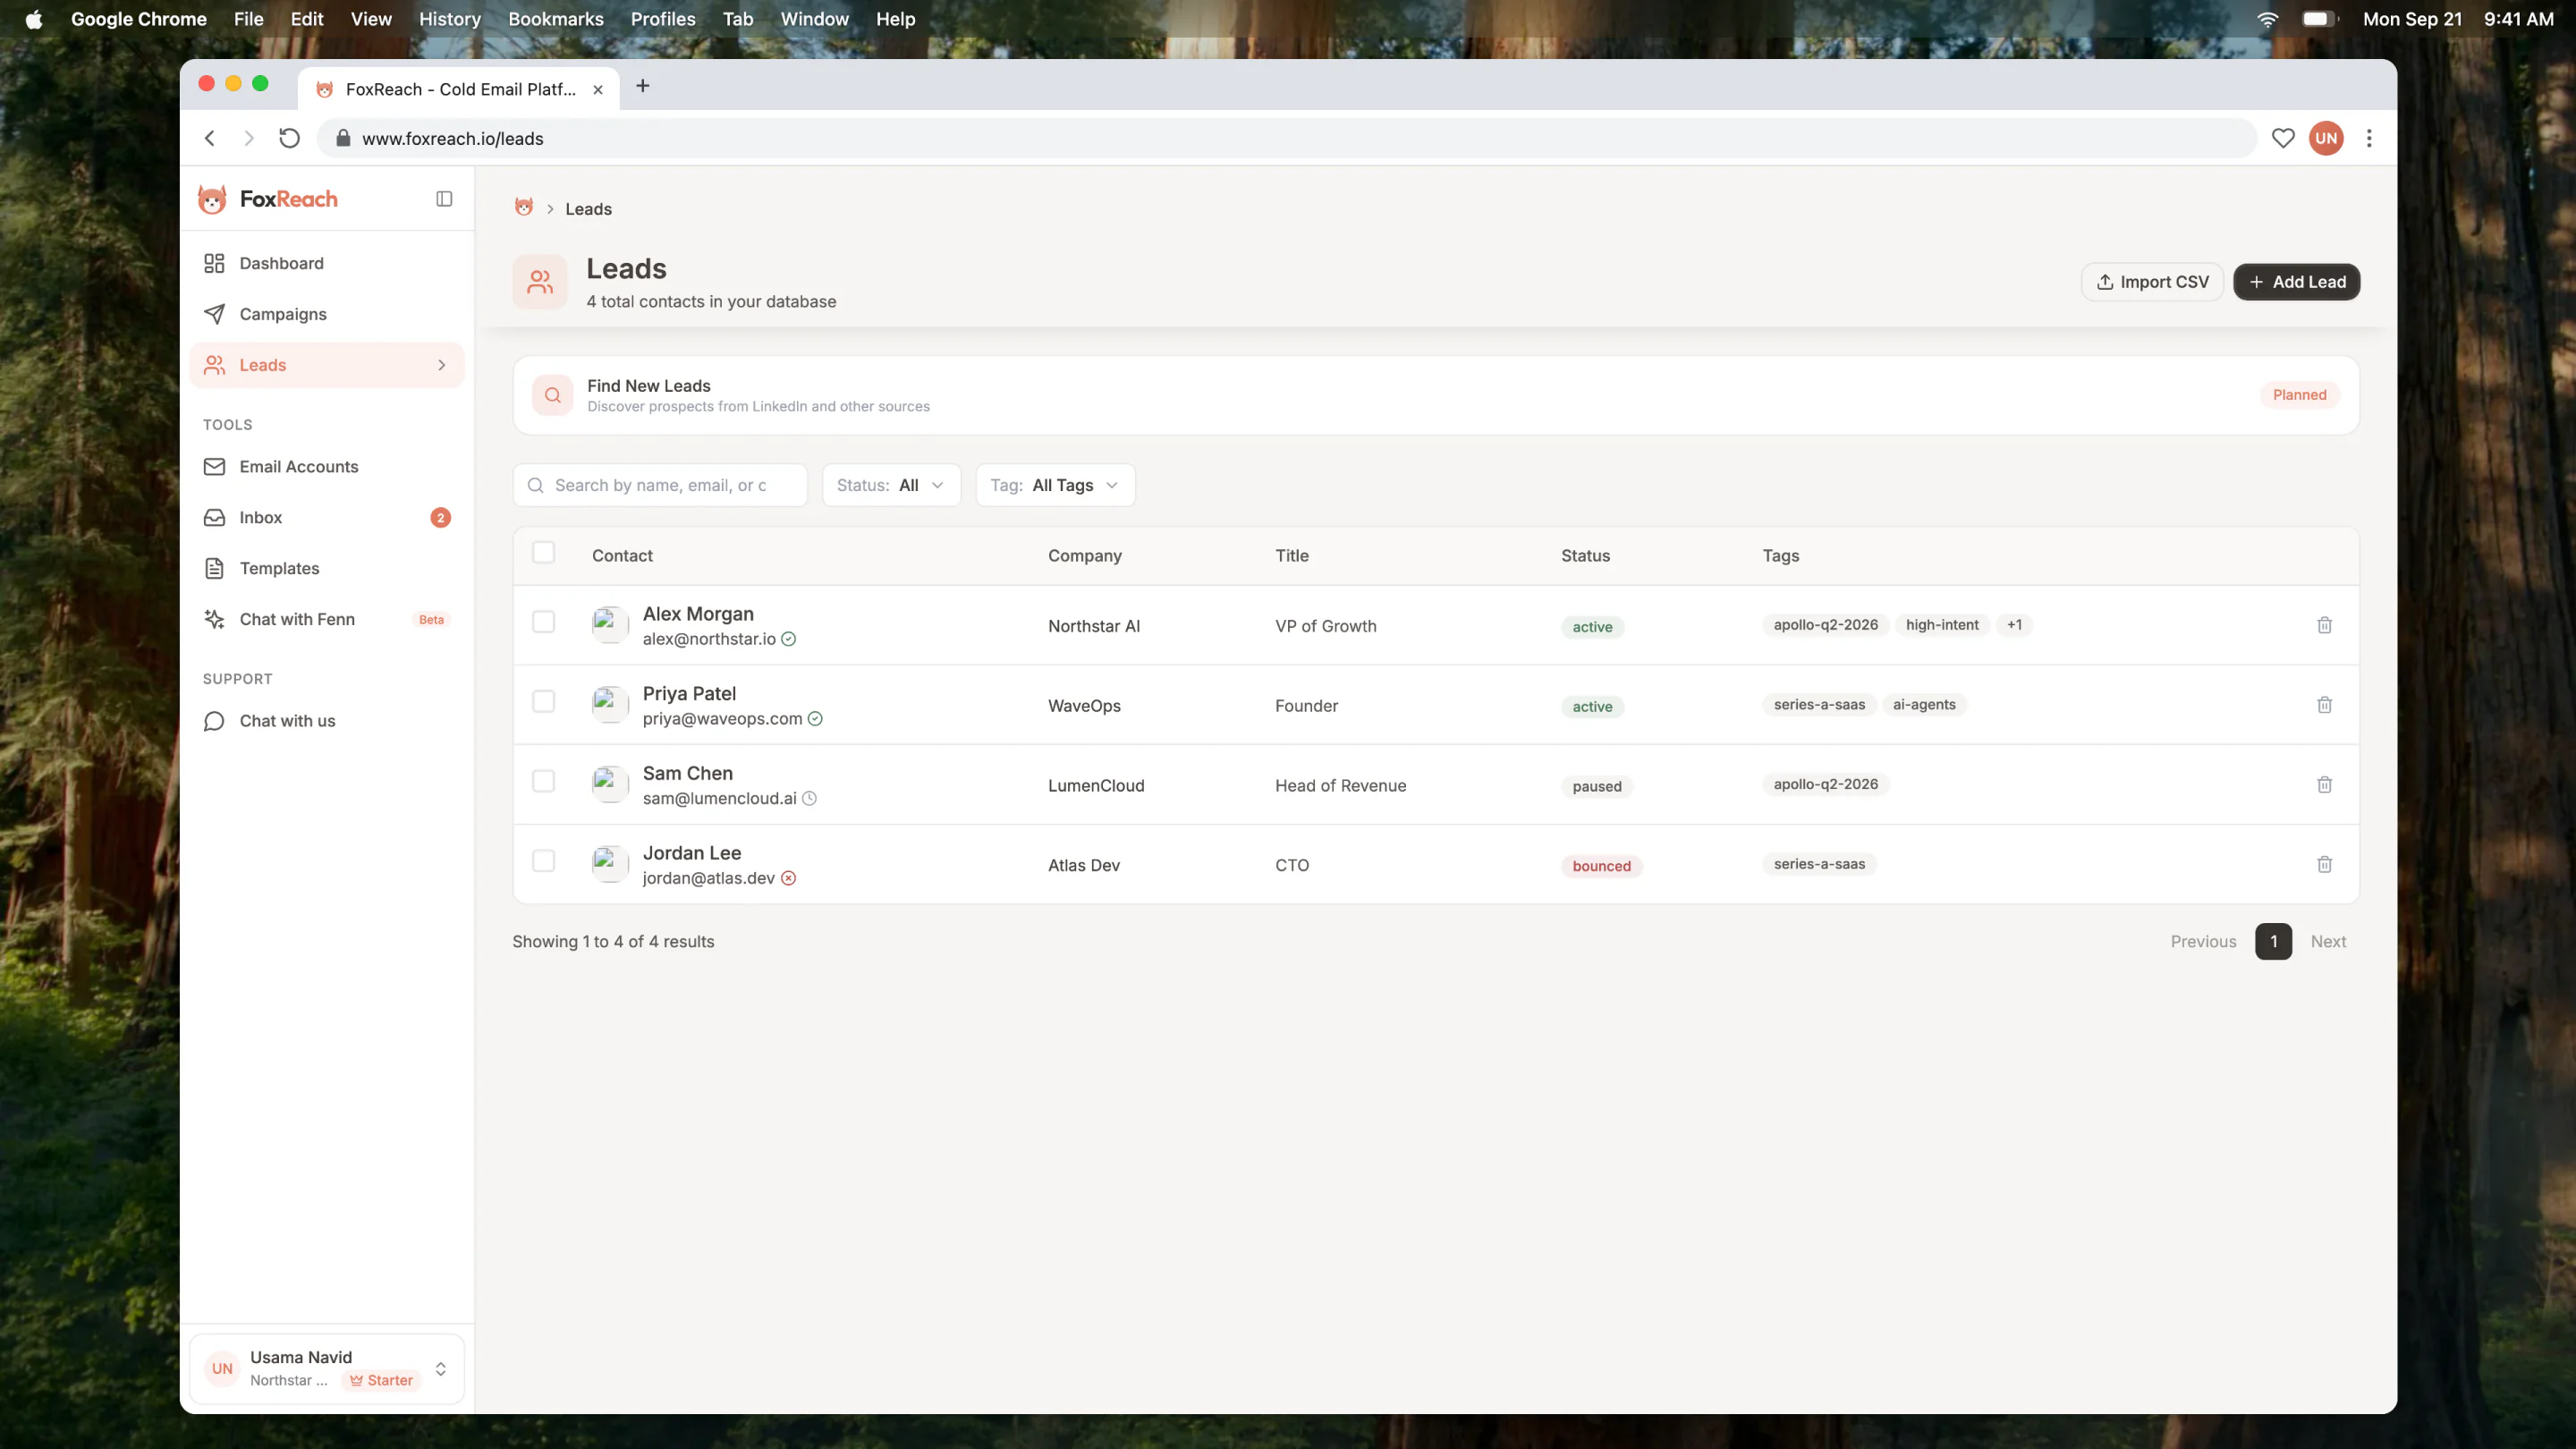Viewport: 2576px width, 1449px height.
Task: Click the bounced status badge
Action: click(x=1601, y=866)
